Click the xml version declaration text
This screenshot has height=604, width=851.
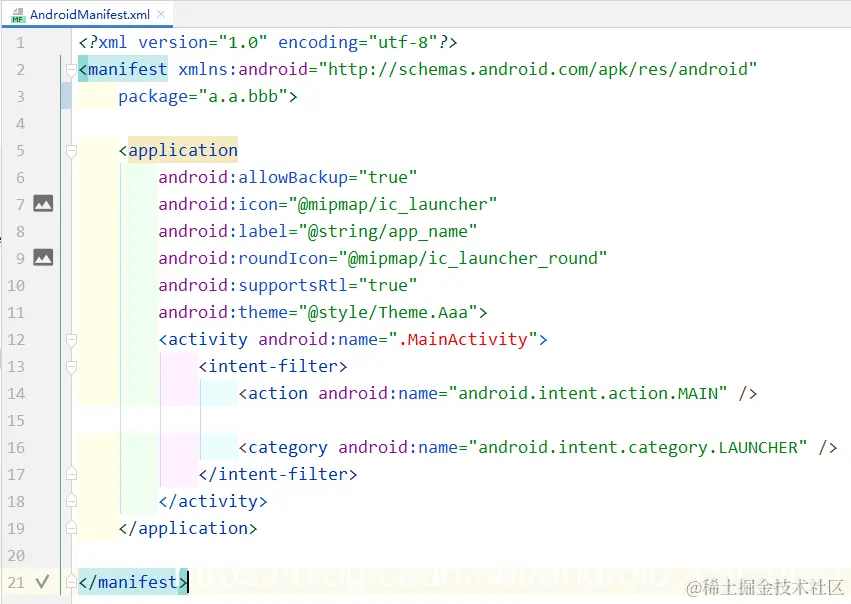click(x=268, y=42)
